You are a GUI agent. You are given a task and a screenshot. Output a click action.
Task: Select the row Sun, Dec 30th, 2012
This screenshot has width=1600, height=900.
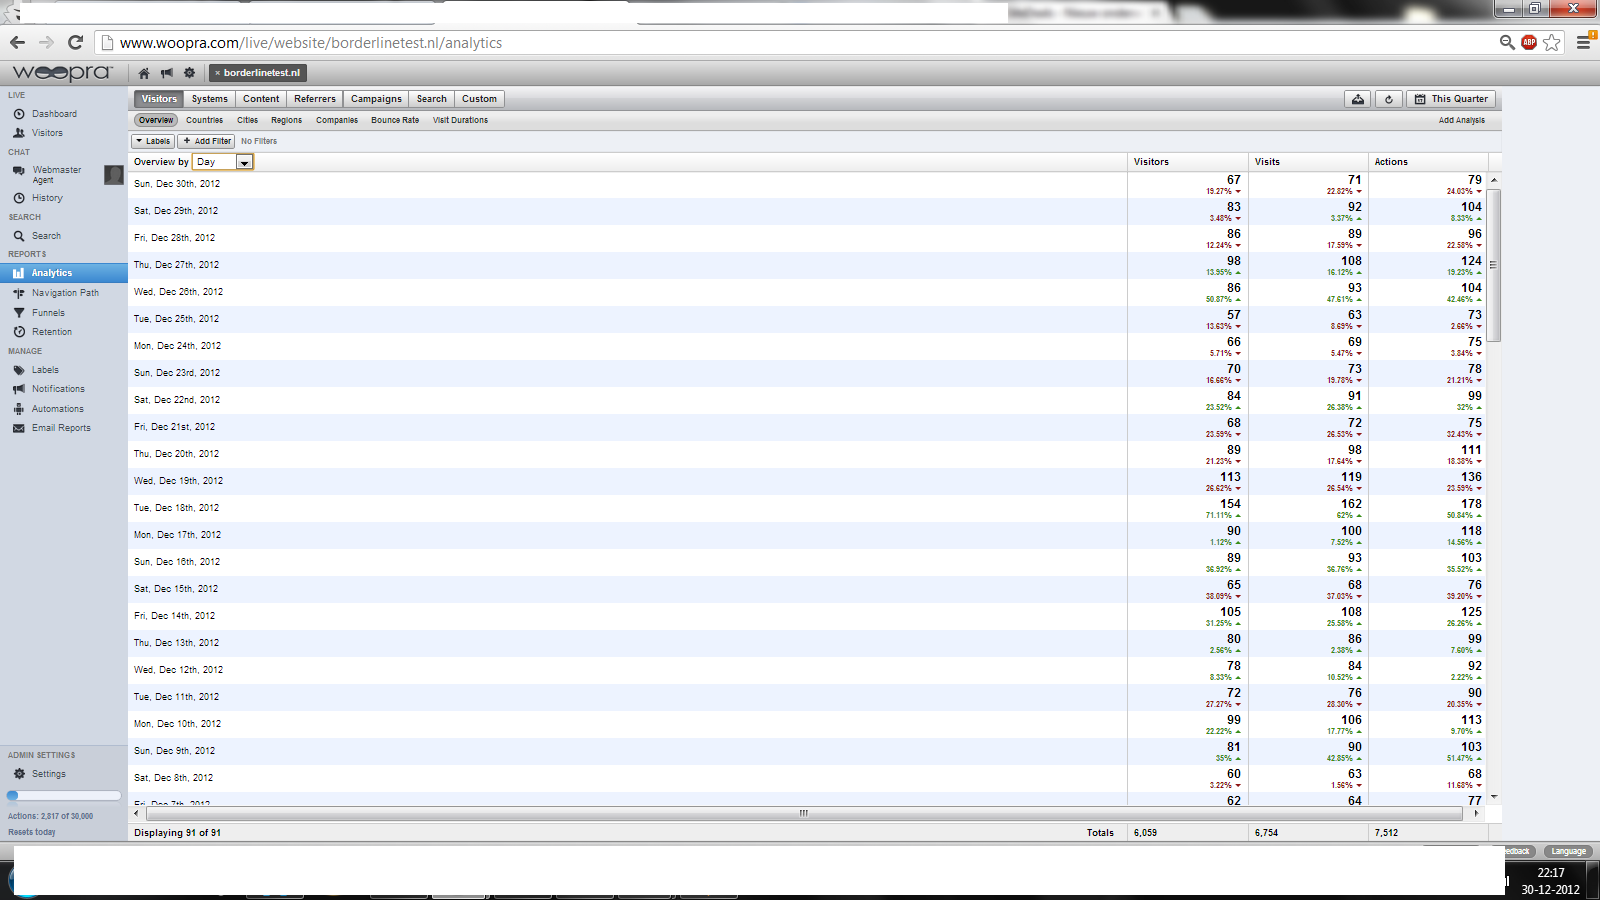[x=808, y=184]
